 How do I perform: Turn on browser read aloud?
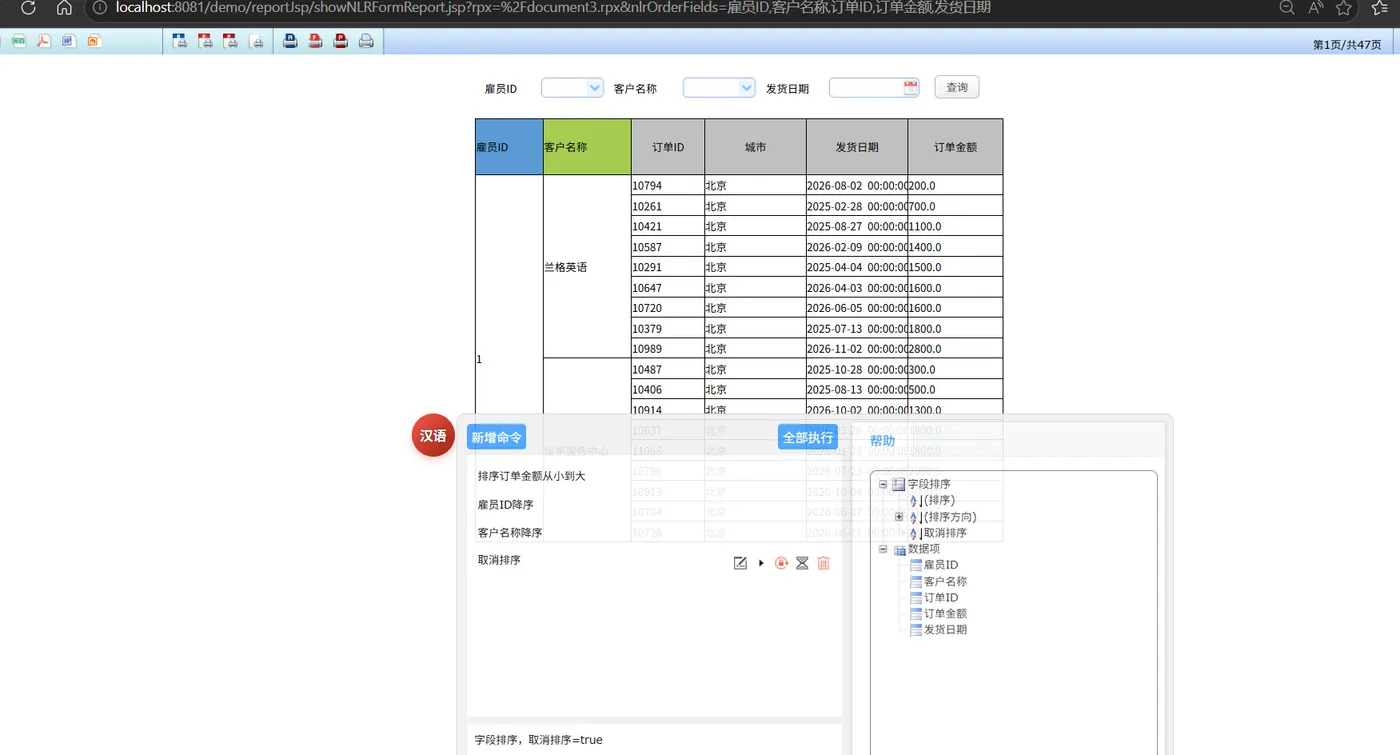coord(1315,8)
